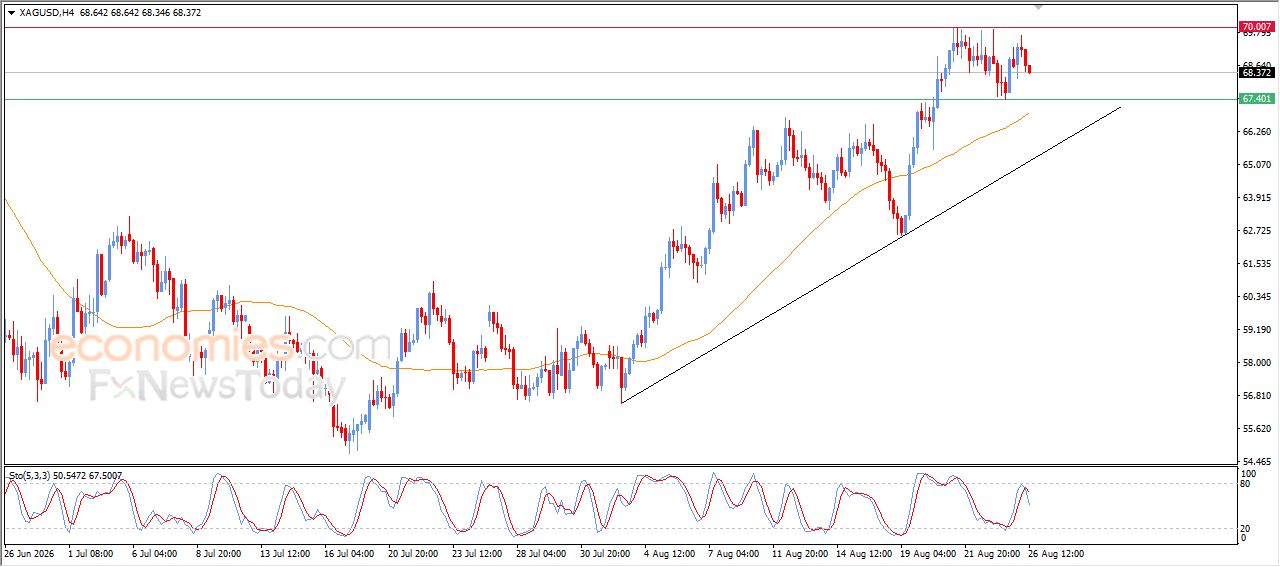Click the stochastic 20 level label
Image resolution: width=1280 pixels, height=567 pixels.
pos(1246,528)
